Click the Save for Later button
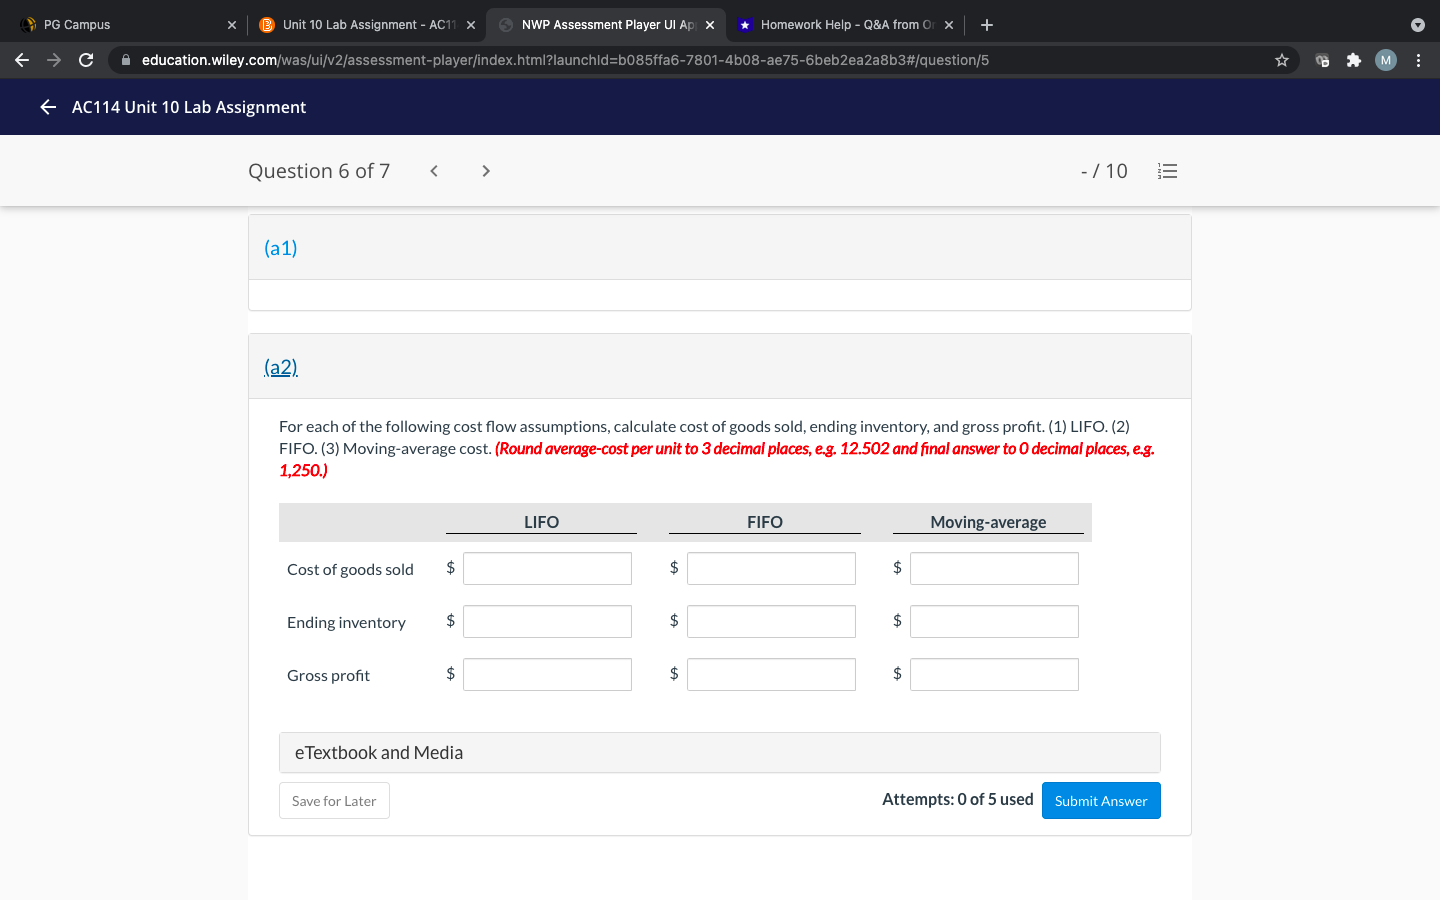 click(x=334, y=800)
